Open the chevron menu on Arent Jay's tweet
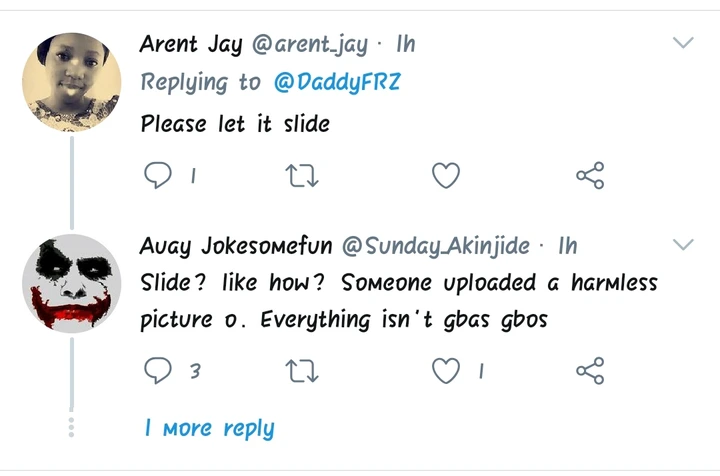Image resolution: width=720 pixels, height=476 pixels. (683, 43)
